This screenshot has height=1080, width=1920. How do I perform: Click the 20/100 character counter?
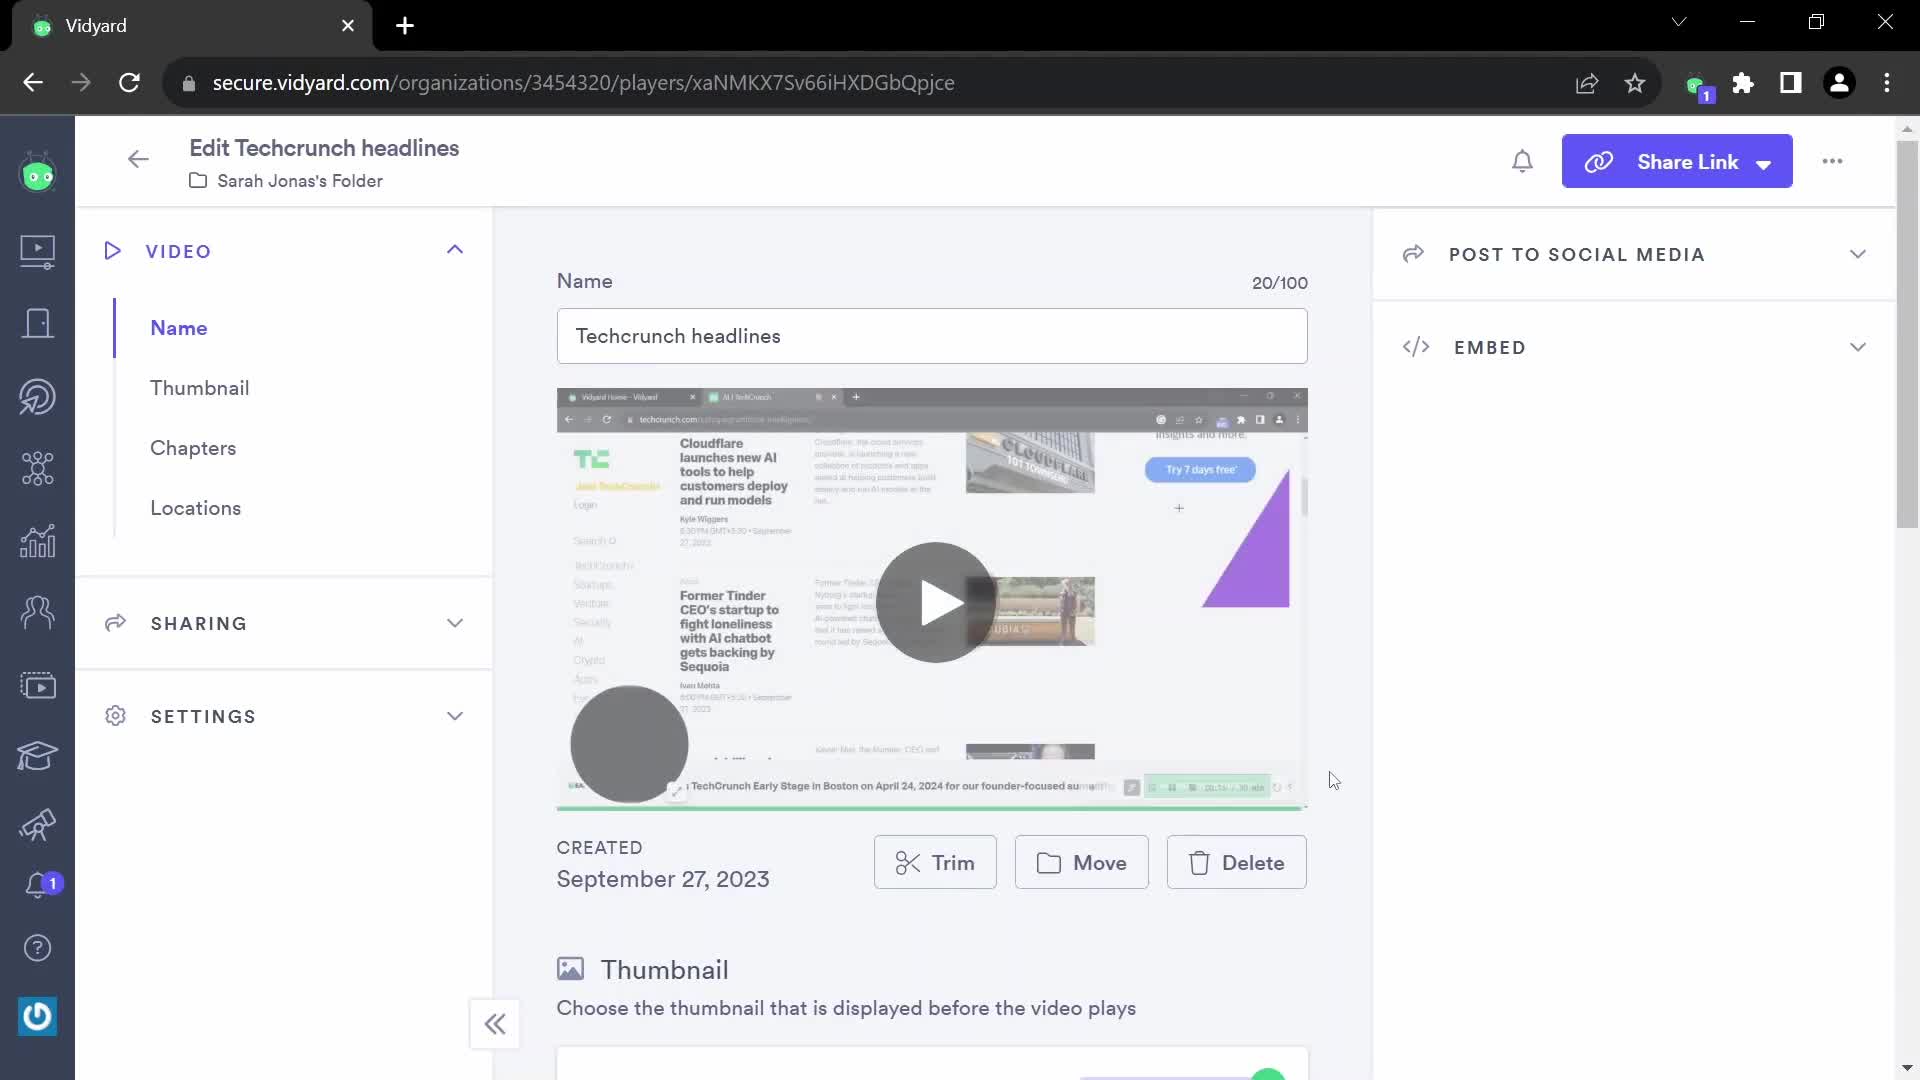(x=1280, y=283)
